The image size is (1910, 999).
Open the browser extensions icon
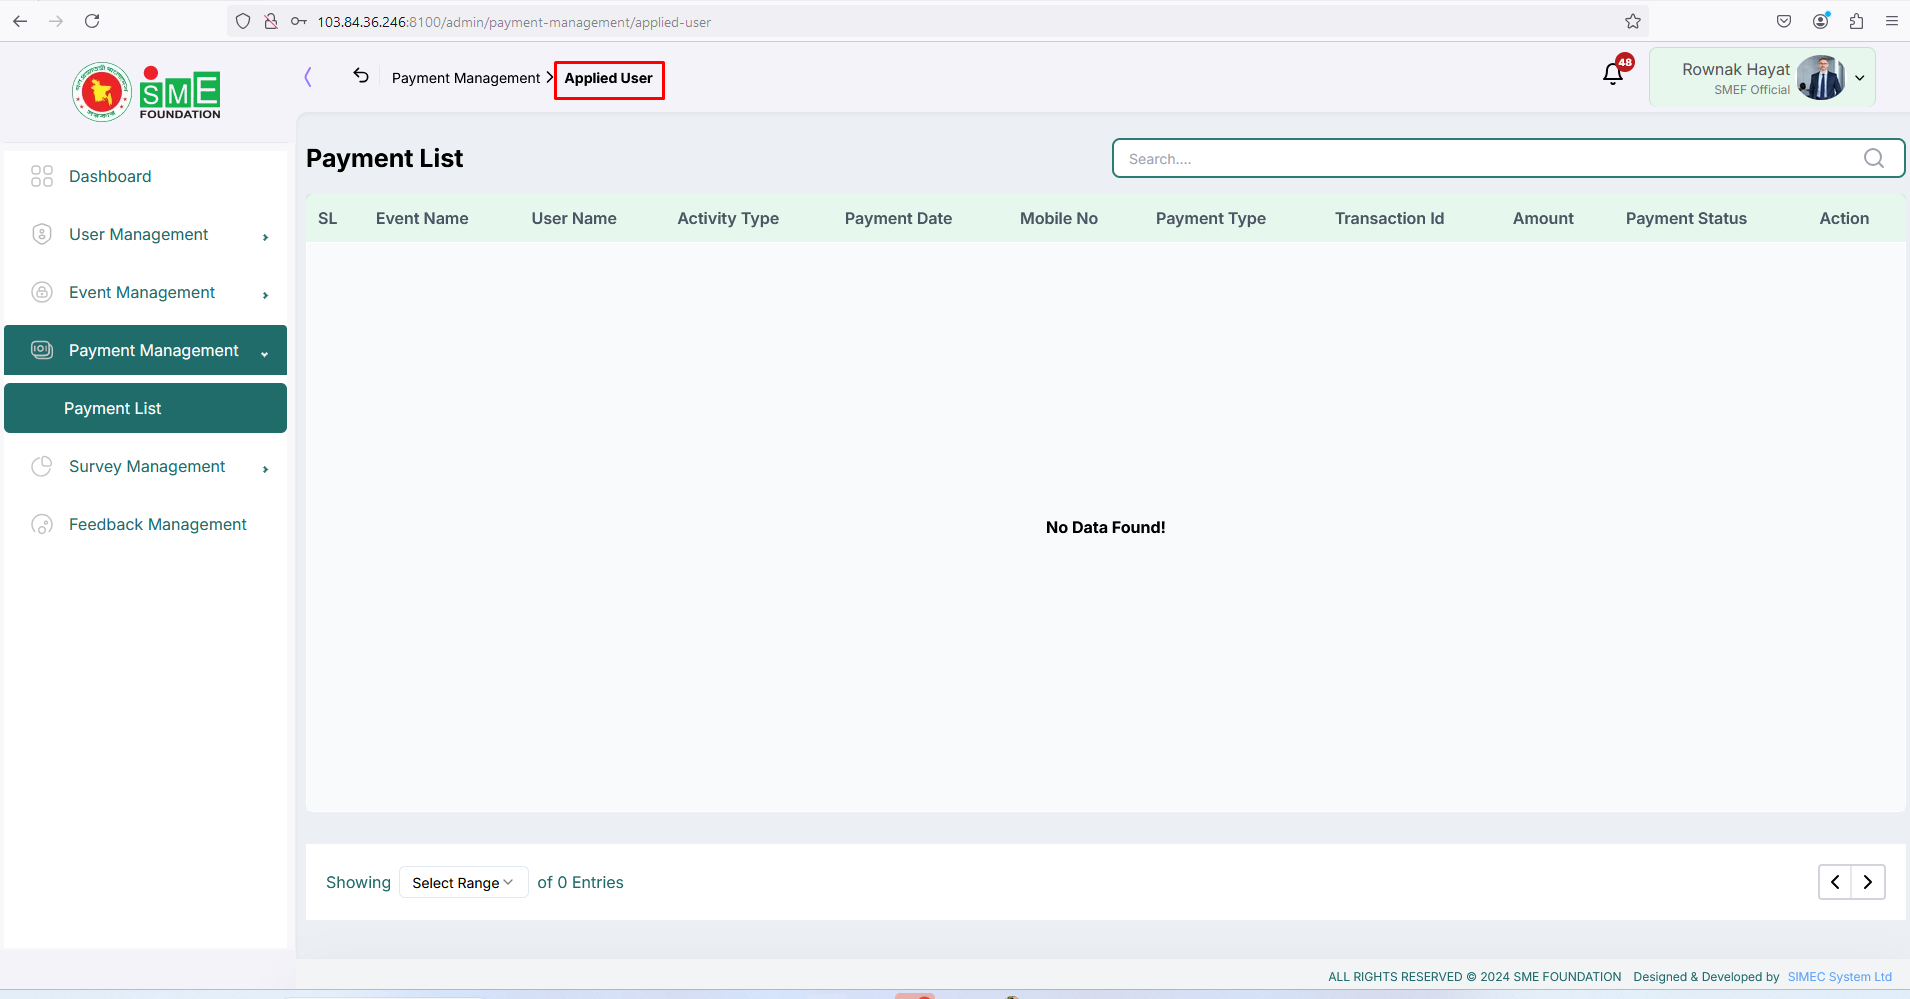tap(1857, 21)
